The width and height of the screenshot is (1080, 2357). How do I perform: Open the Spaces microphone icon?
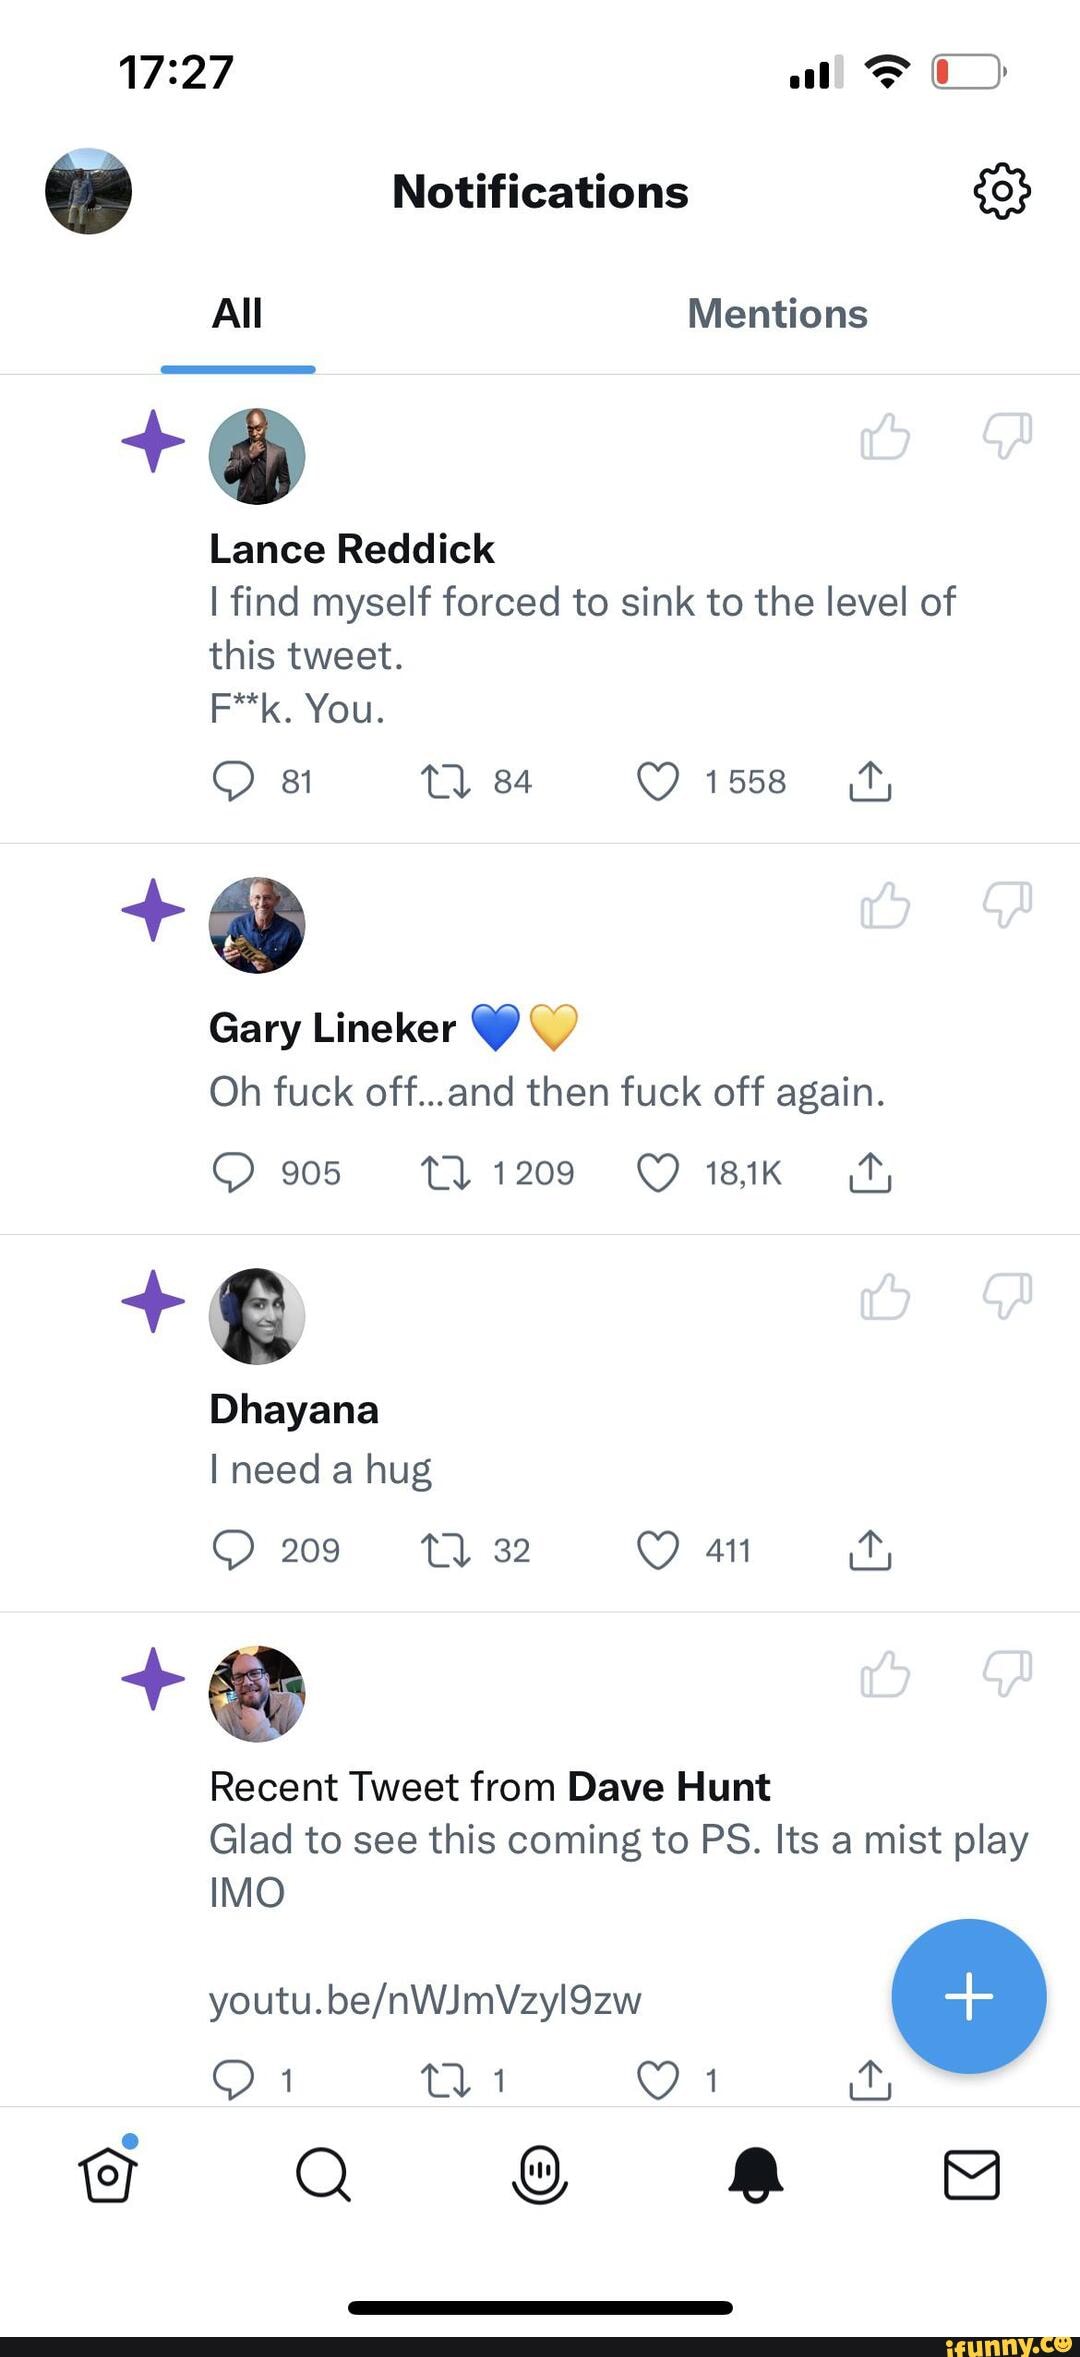click(x=539, y=2173)
